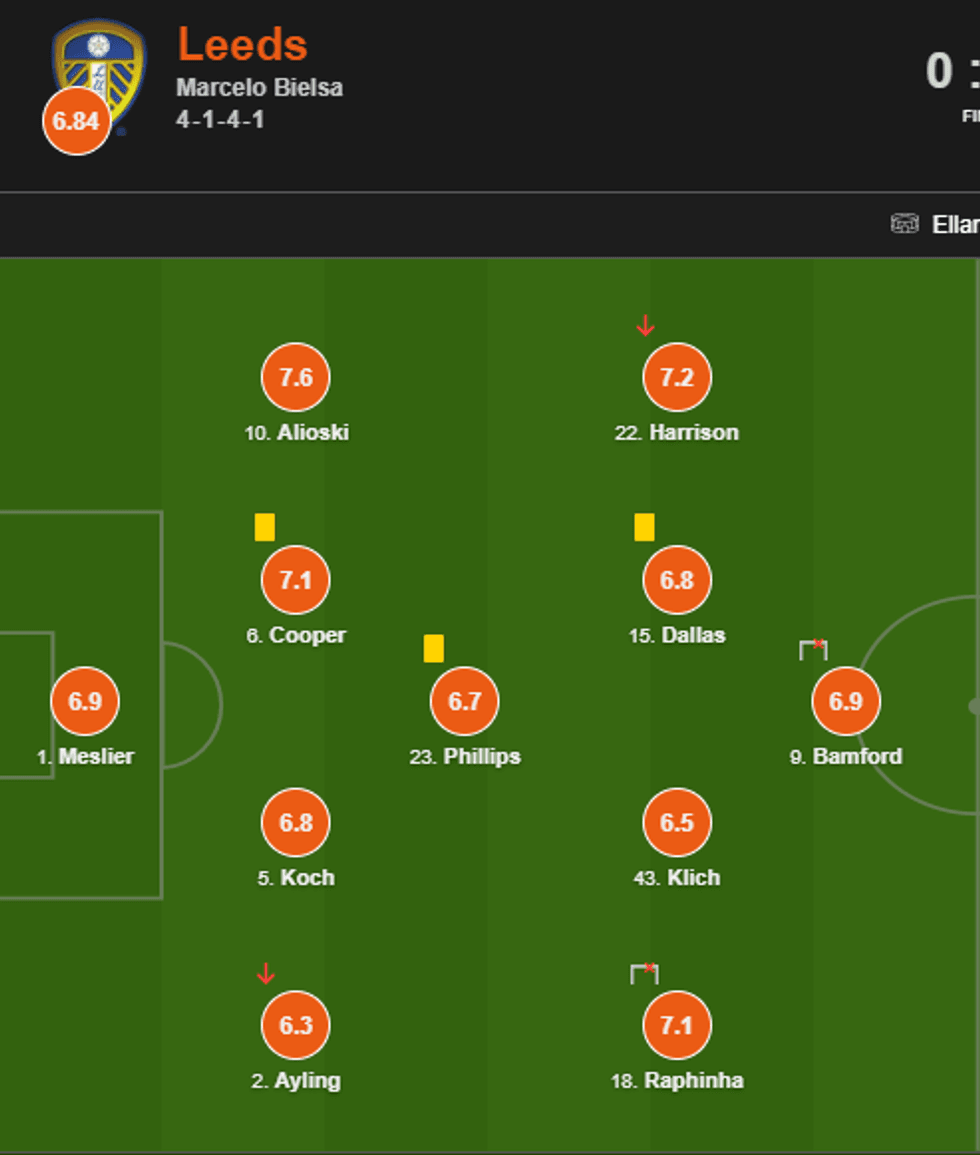Image resolution: width=980 pixels, height=1155 pixels.
Task: Click Dallas's yellow card icon
Action: (644, 527)
